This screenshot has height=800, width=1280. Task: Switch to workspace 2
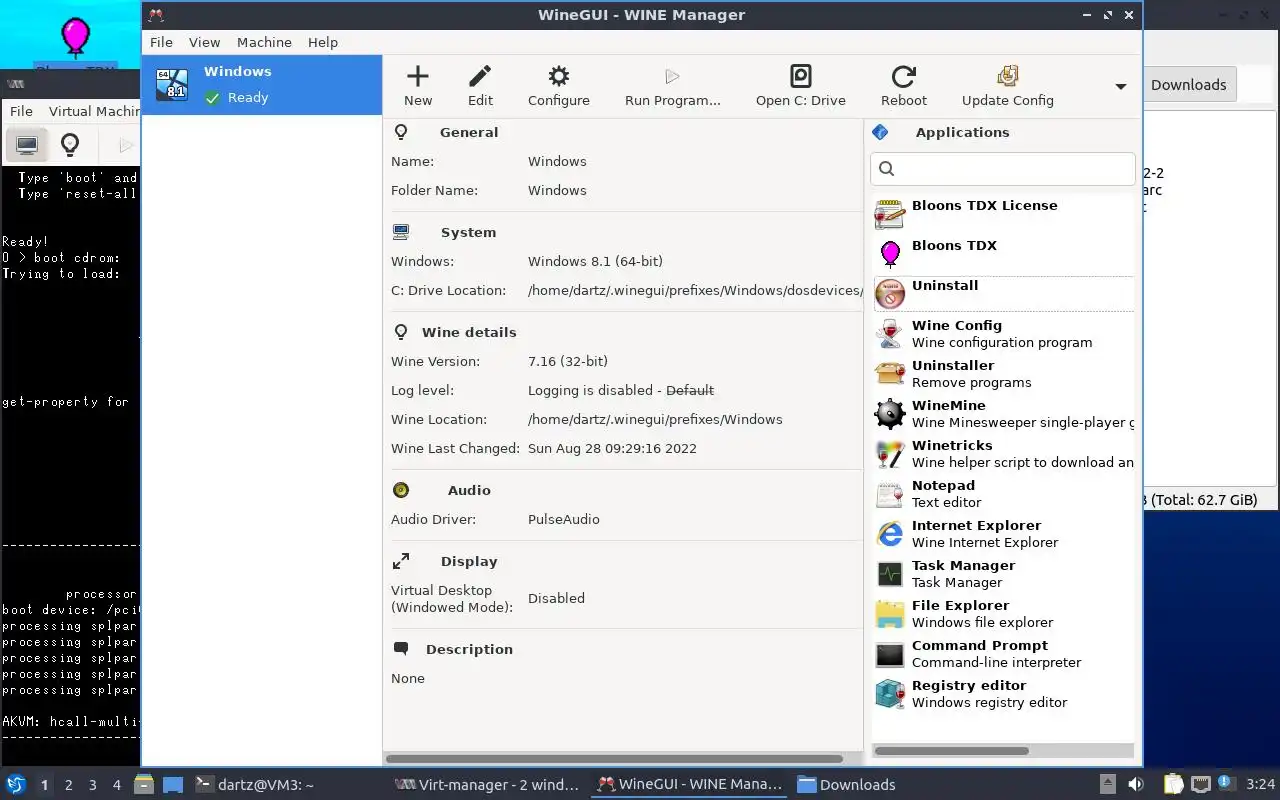tap(68, 785)
